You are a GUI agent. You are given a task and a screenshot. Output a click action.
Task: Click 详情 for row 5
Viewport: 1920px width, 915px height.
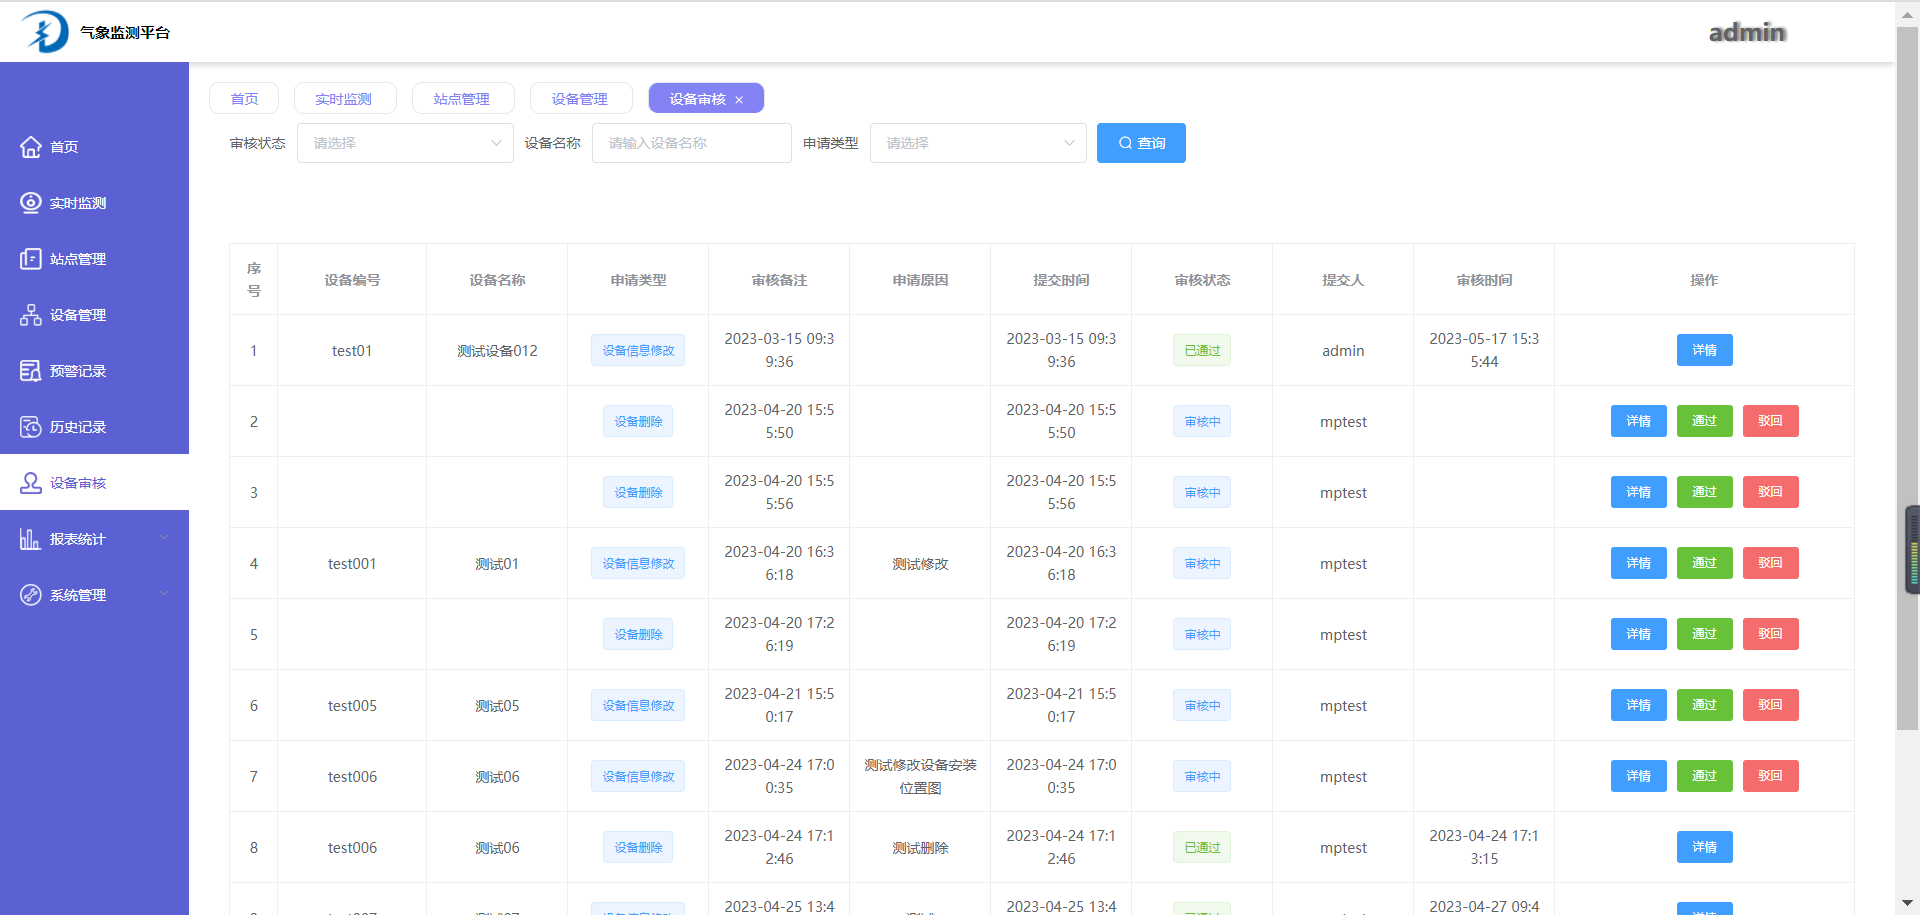tap(1638, 634)
